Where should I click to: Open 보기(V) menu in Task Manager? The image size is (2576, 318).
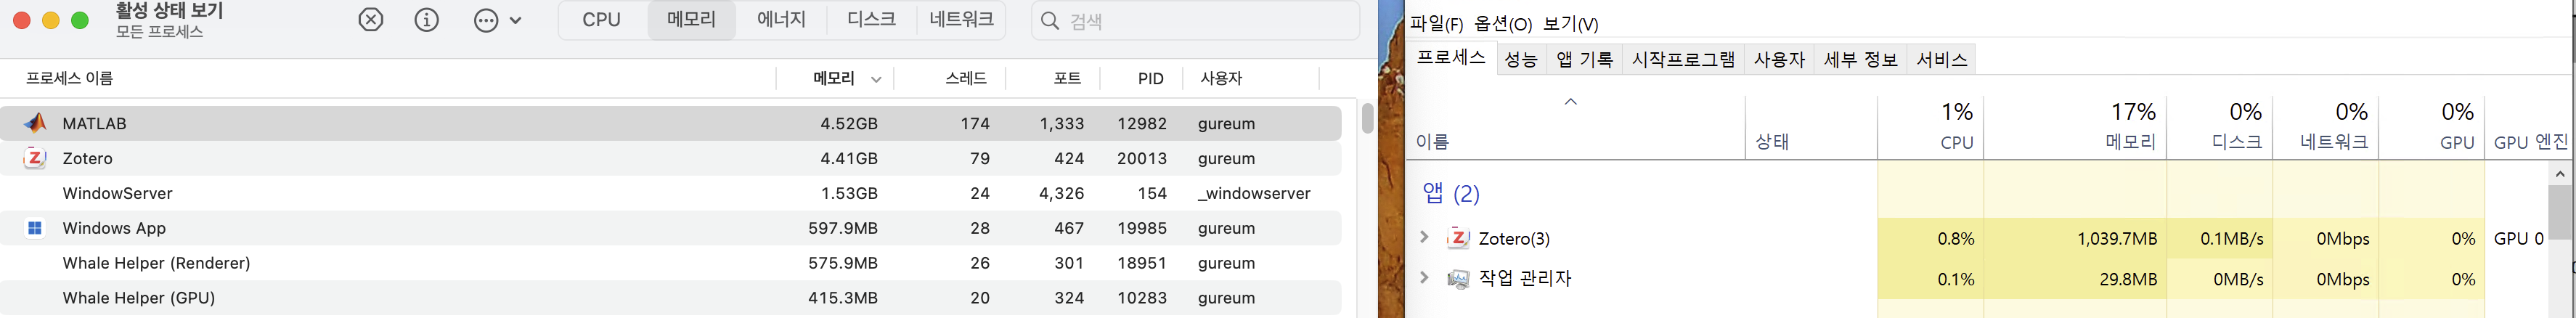click(1571, 24)
